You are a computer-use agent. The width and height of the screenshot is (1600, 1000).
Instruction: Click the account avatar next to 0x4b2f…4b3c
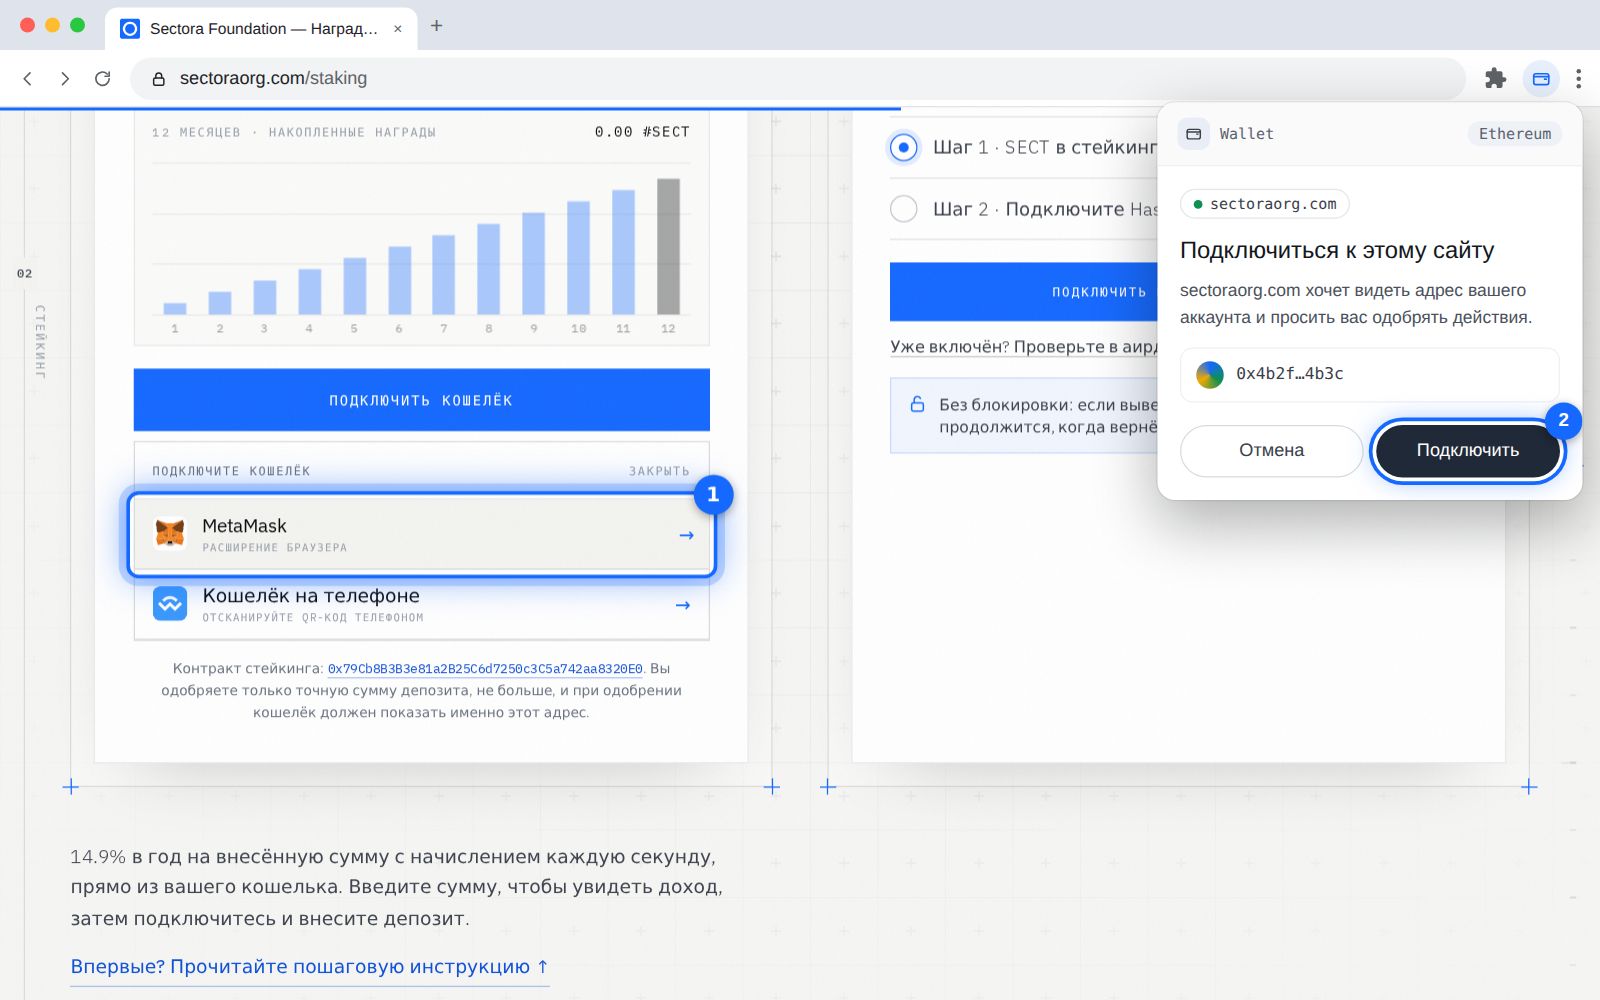point(1210,374)
